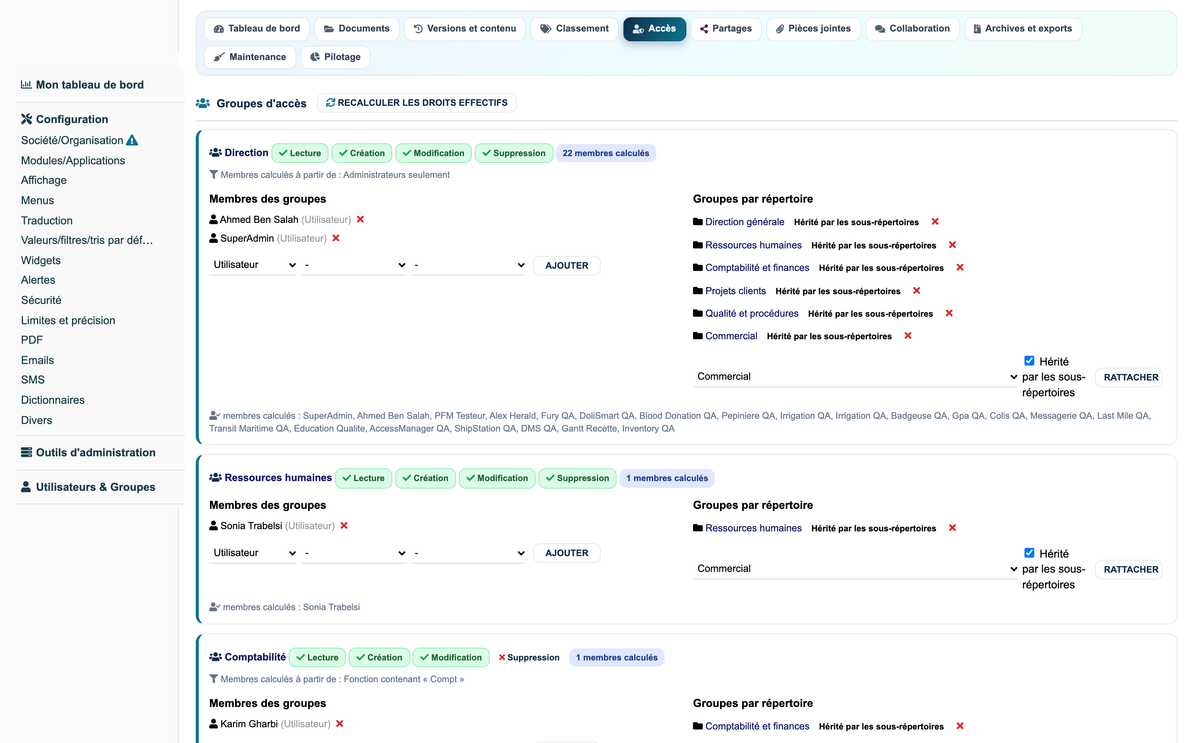Click the Société/Organisation warning icon
Screen dimensions: 1200x743
[132, 141]
